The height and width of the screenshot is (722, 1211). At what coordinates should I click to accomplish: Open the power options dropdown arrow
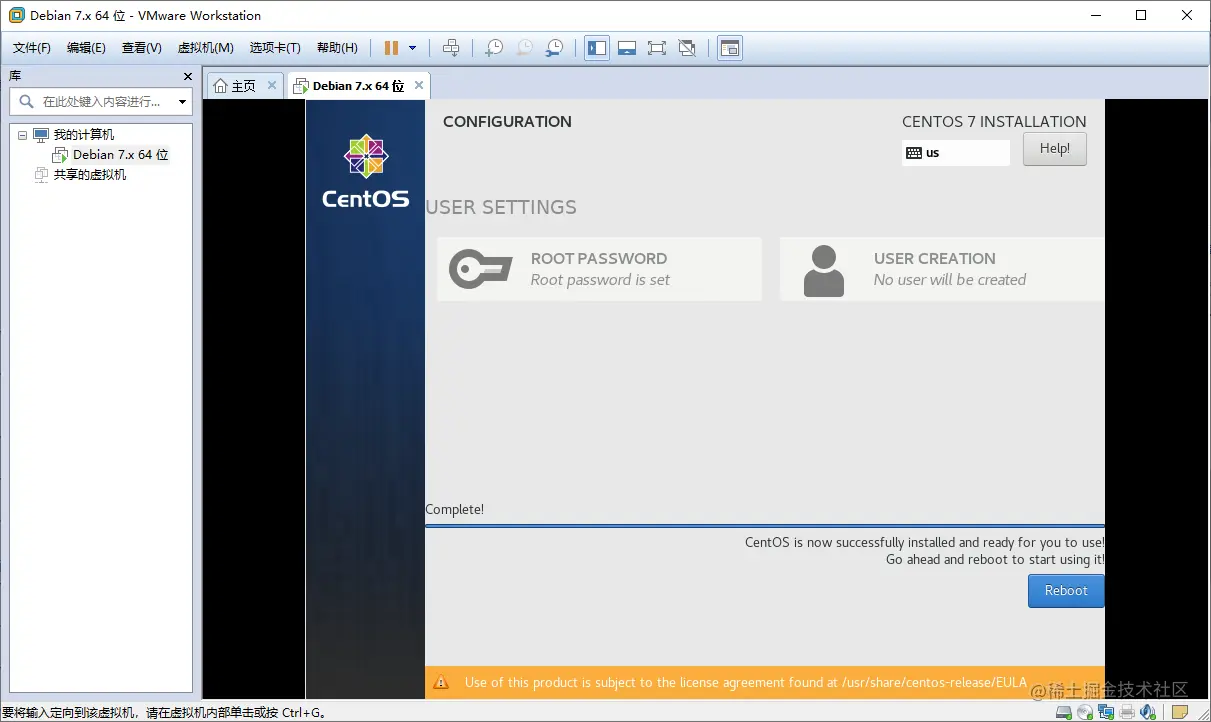point(412,48)
